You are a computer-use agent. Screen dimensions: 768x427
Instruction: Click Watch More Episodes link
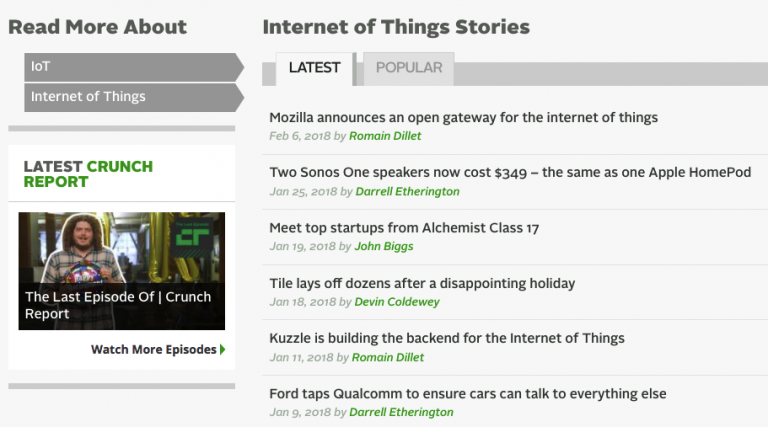(x=153, y=350)
